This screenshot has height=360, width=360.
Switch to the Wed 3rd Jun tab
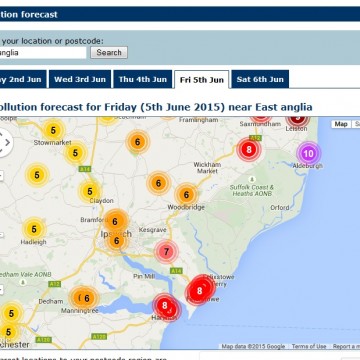pyautogui.click(x=80, y=79)
